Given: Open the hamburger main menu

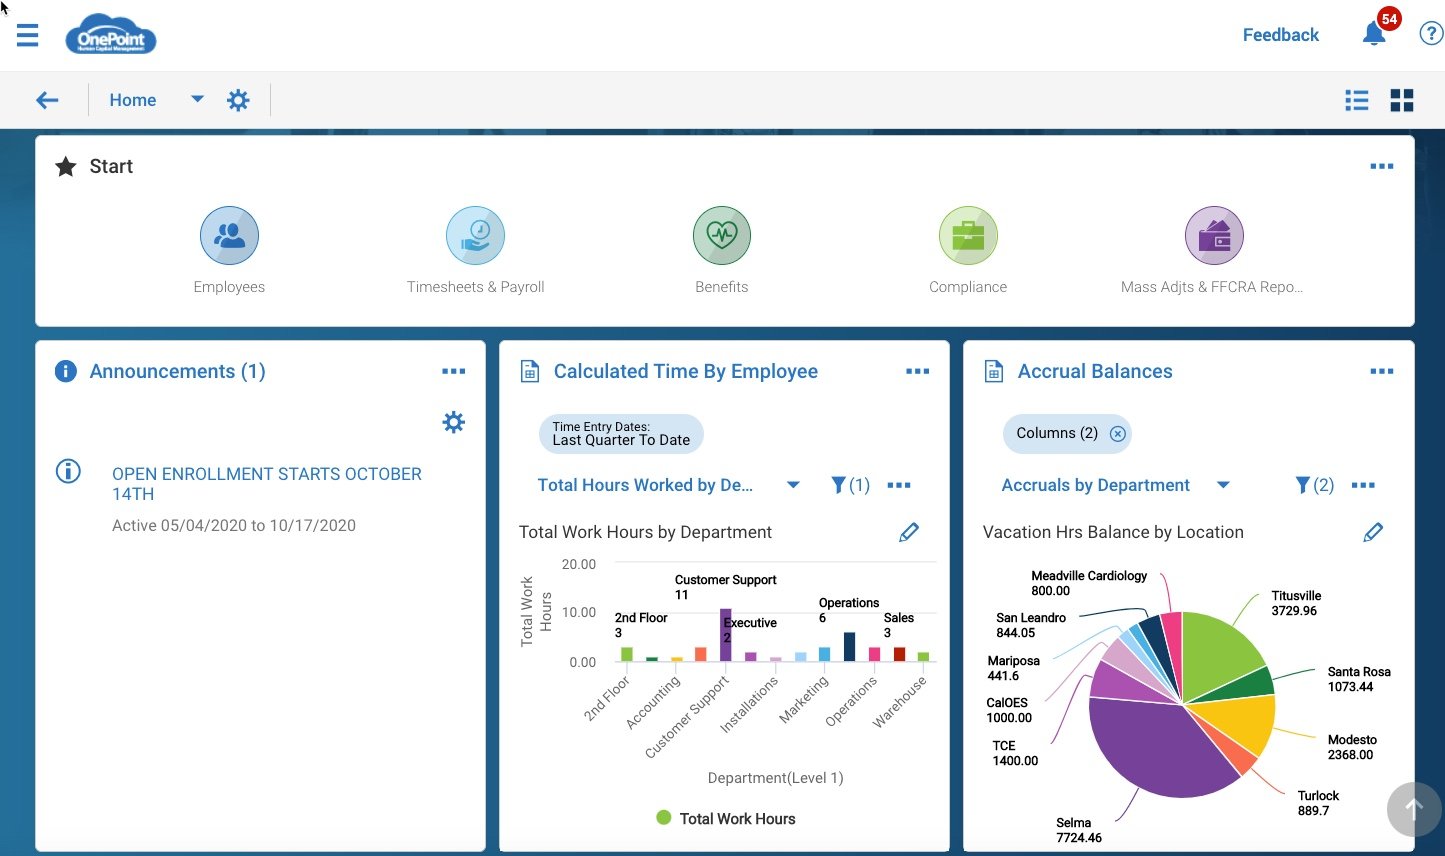Looking at the screenshot, I should 28,35.
